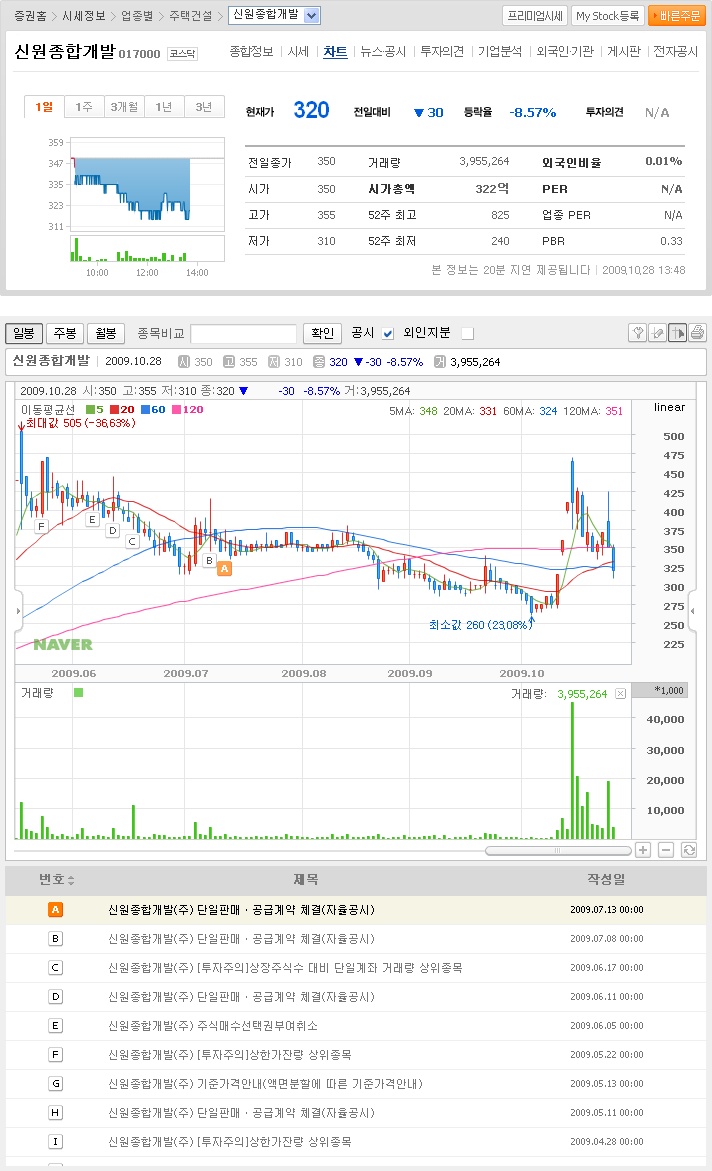Toggle the crosshair cursor tool
Image resolution: width=712 pixels, height=1171 pixels.
click(x=678, y=332)
